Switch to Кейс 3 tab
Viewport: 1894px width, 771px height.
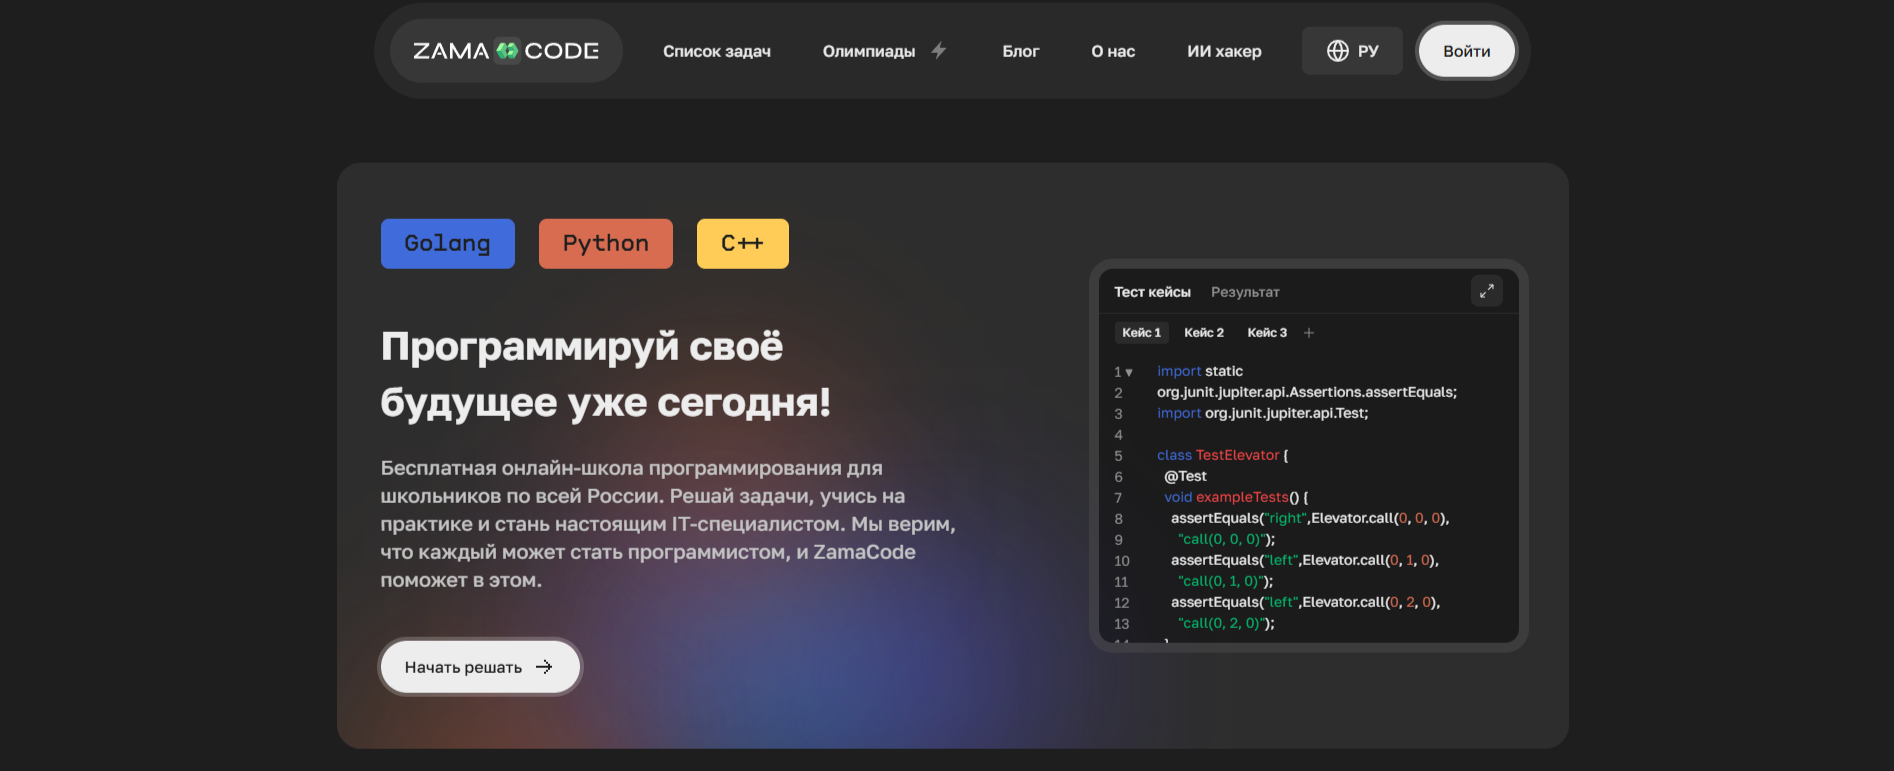coord(1266,333)
